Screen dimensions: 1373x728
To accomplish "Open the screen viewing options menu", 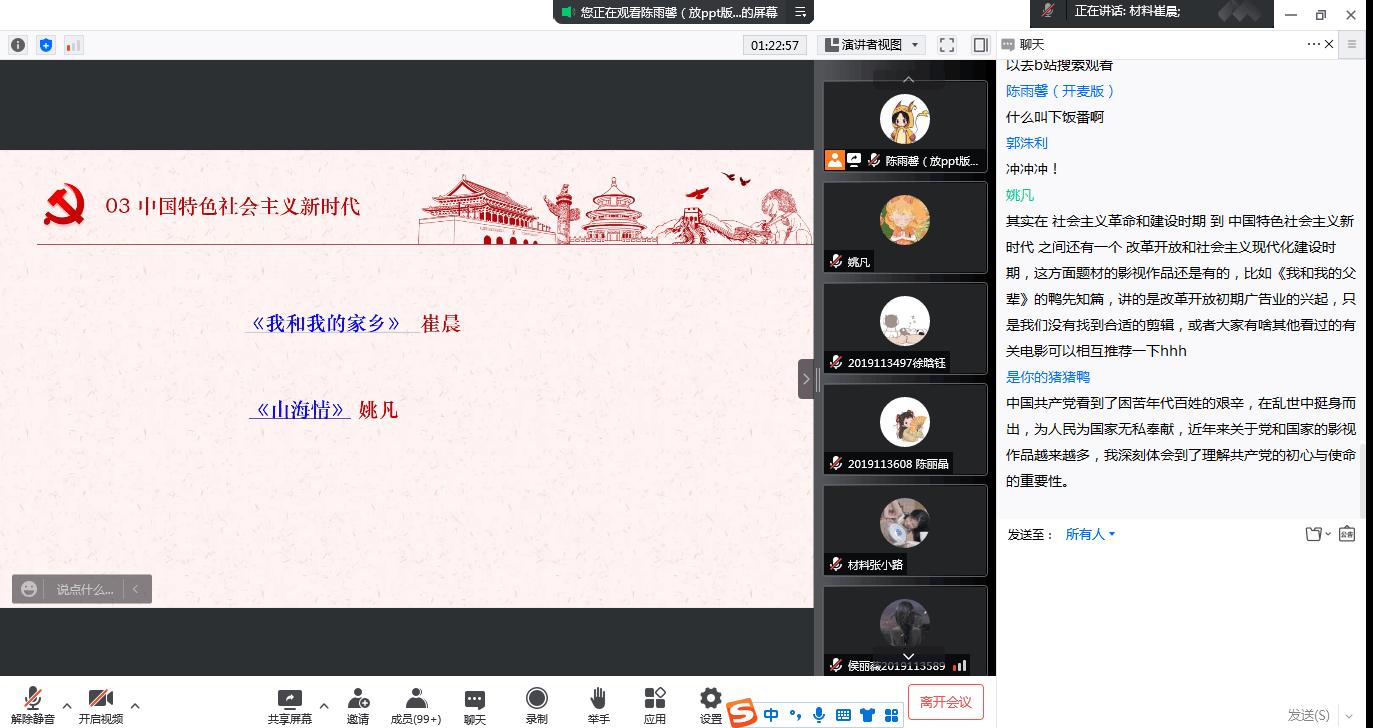I will click(x=800, y=12).
